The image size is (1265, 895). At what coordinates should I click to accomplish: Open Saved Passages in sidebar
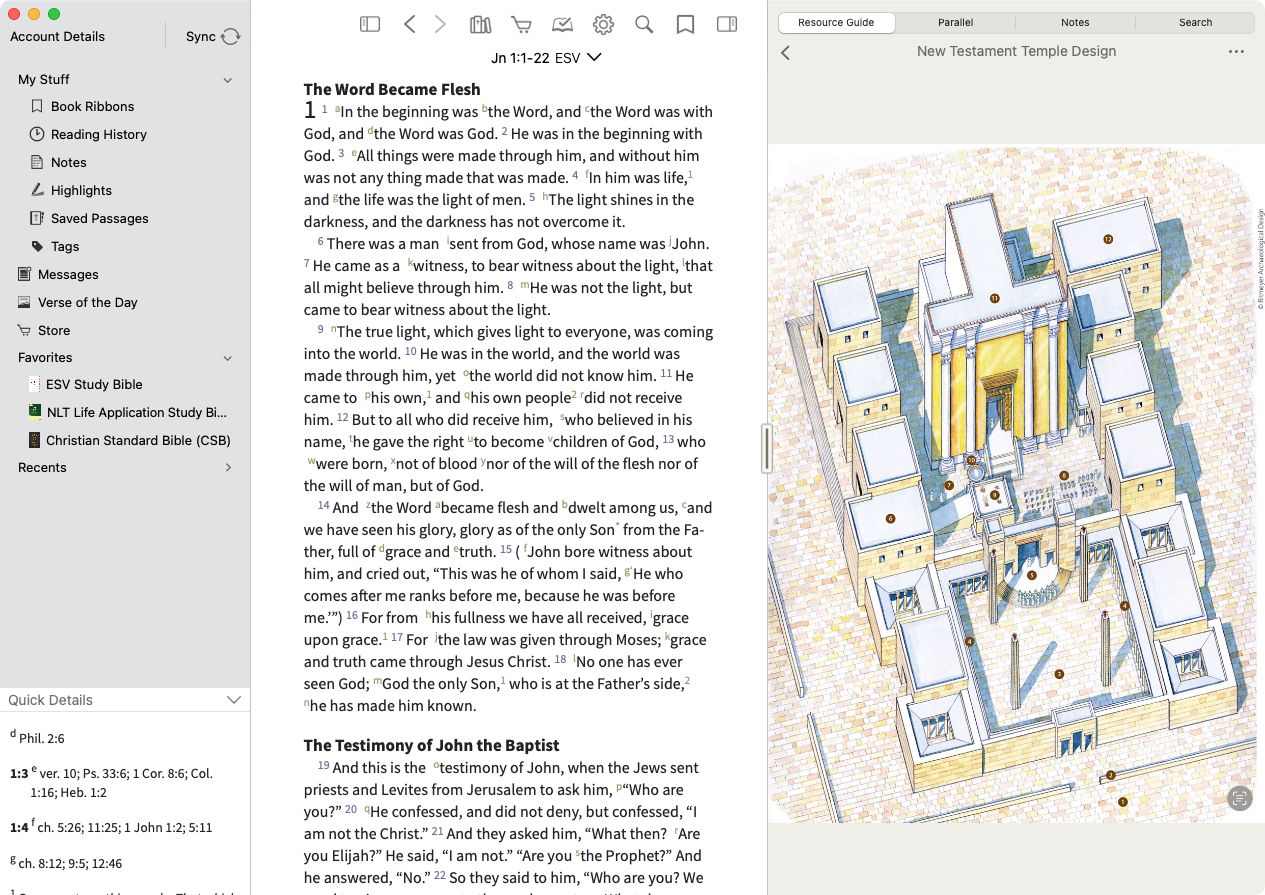(x=99, y=218)
